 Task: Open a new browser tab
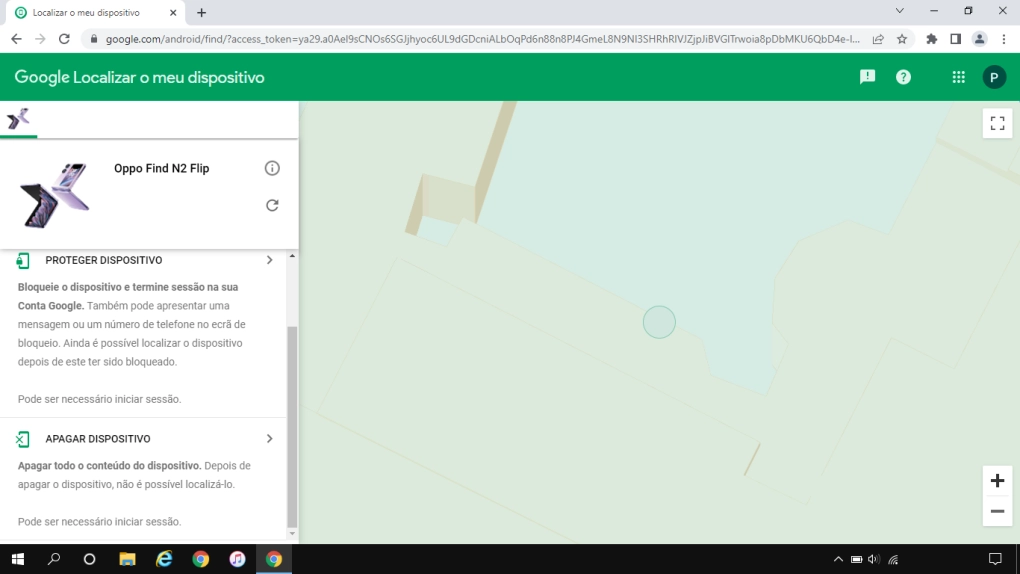pos(201,12)
